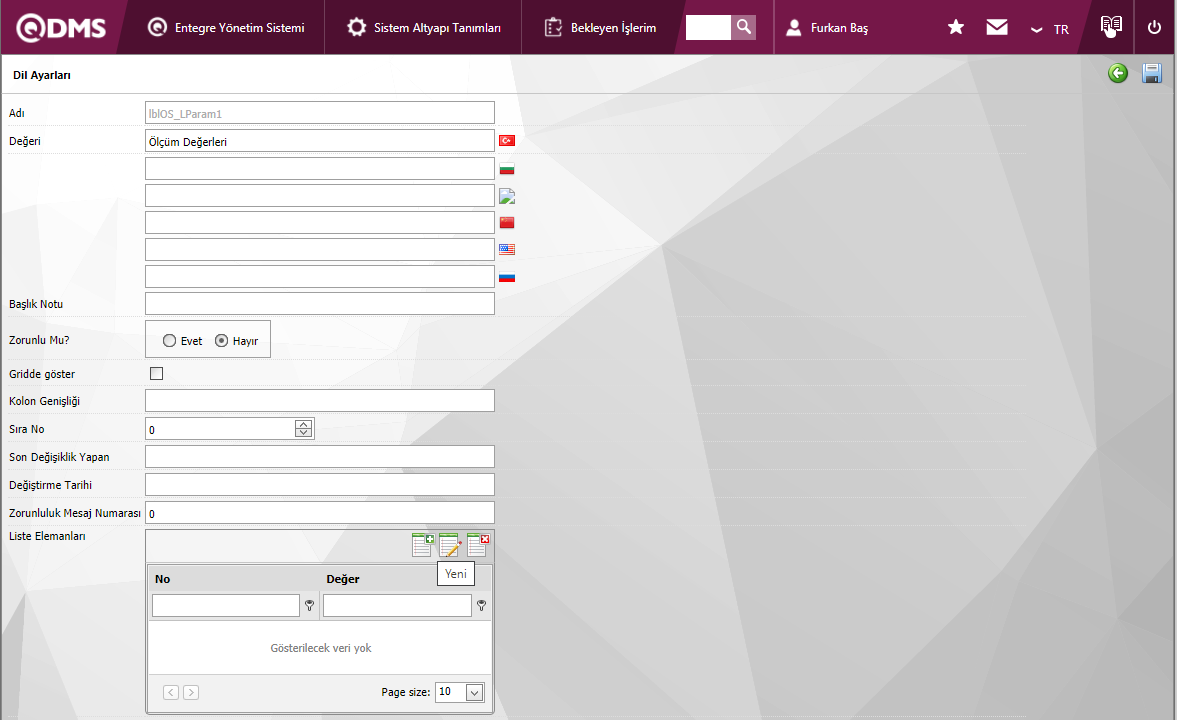
Task: Sort by the No column header
Action: tap(162, 579)
